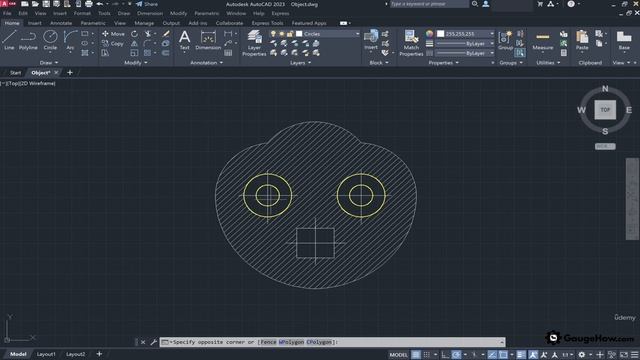Expand the Layers panel
Viewport: 640px width, 360px height.
pyautogui.click(x=300, y=63)
